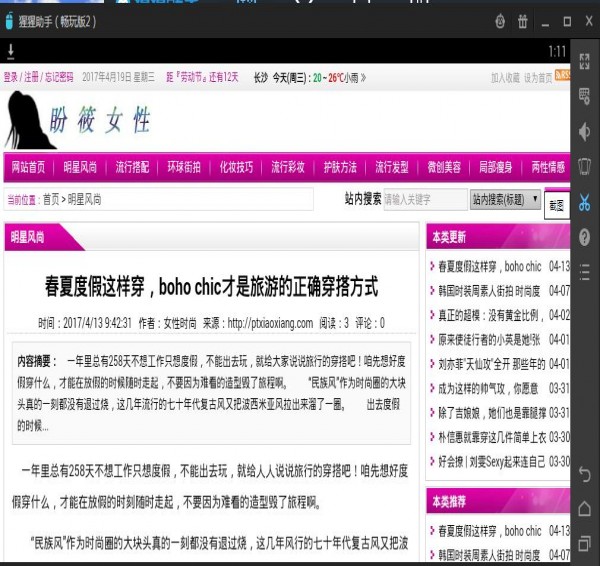The image size is (600, 566).
Task: Open the 站内搜索(标题) dropdown
Action: [x=505, y=199]
